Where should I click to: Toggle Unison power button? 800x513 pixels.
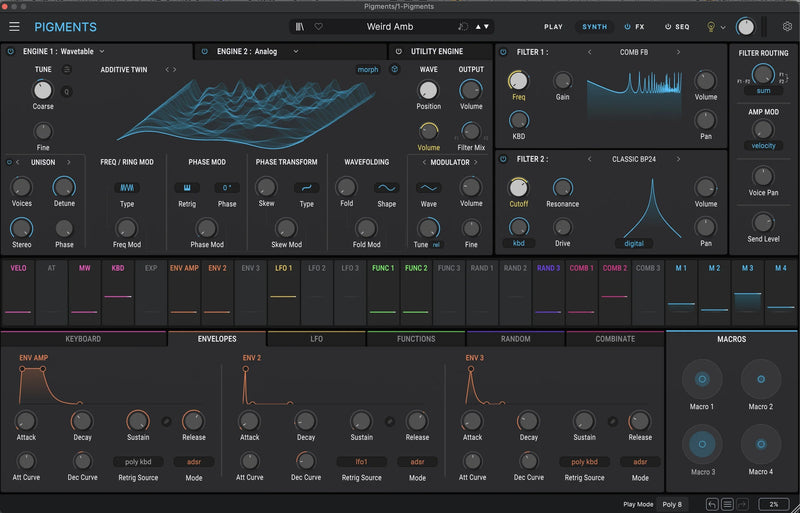9,162
